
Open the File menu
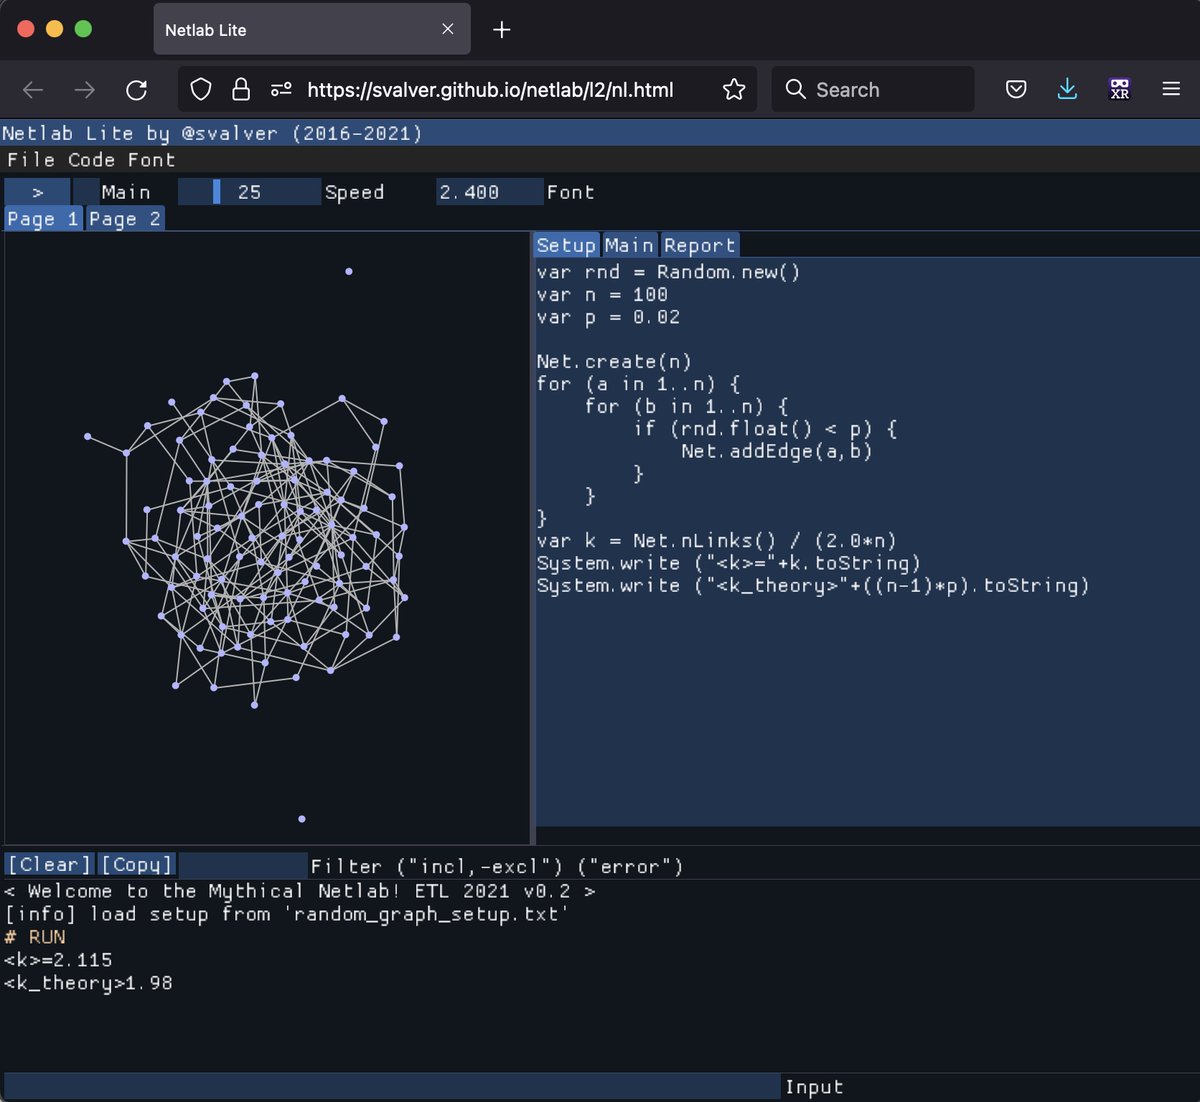tap(31, 160)
